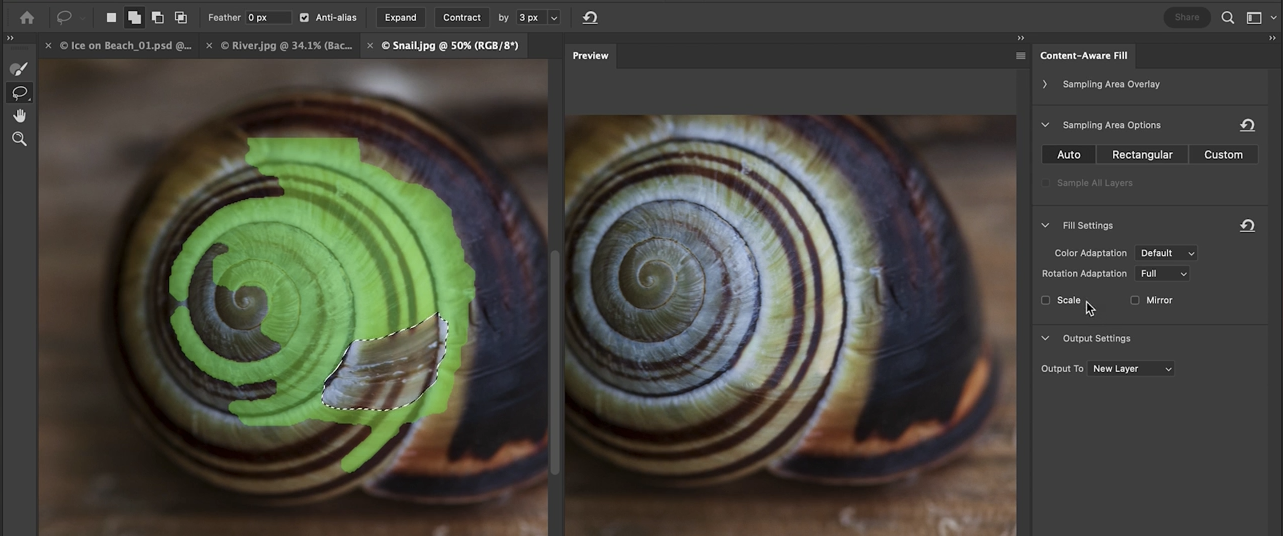The width and height of the screenshot is (1283, 536).
Task: Select Subtract from selection mode icon
Action: point(157,17)
